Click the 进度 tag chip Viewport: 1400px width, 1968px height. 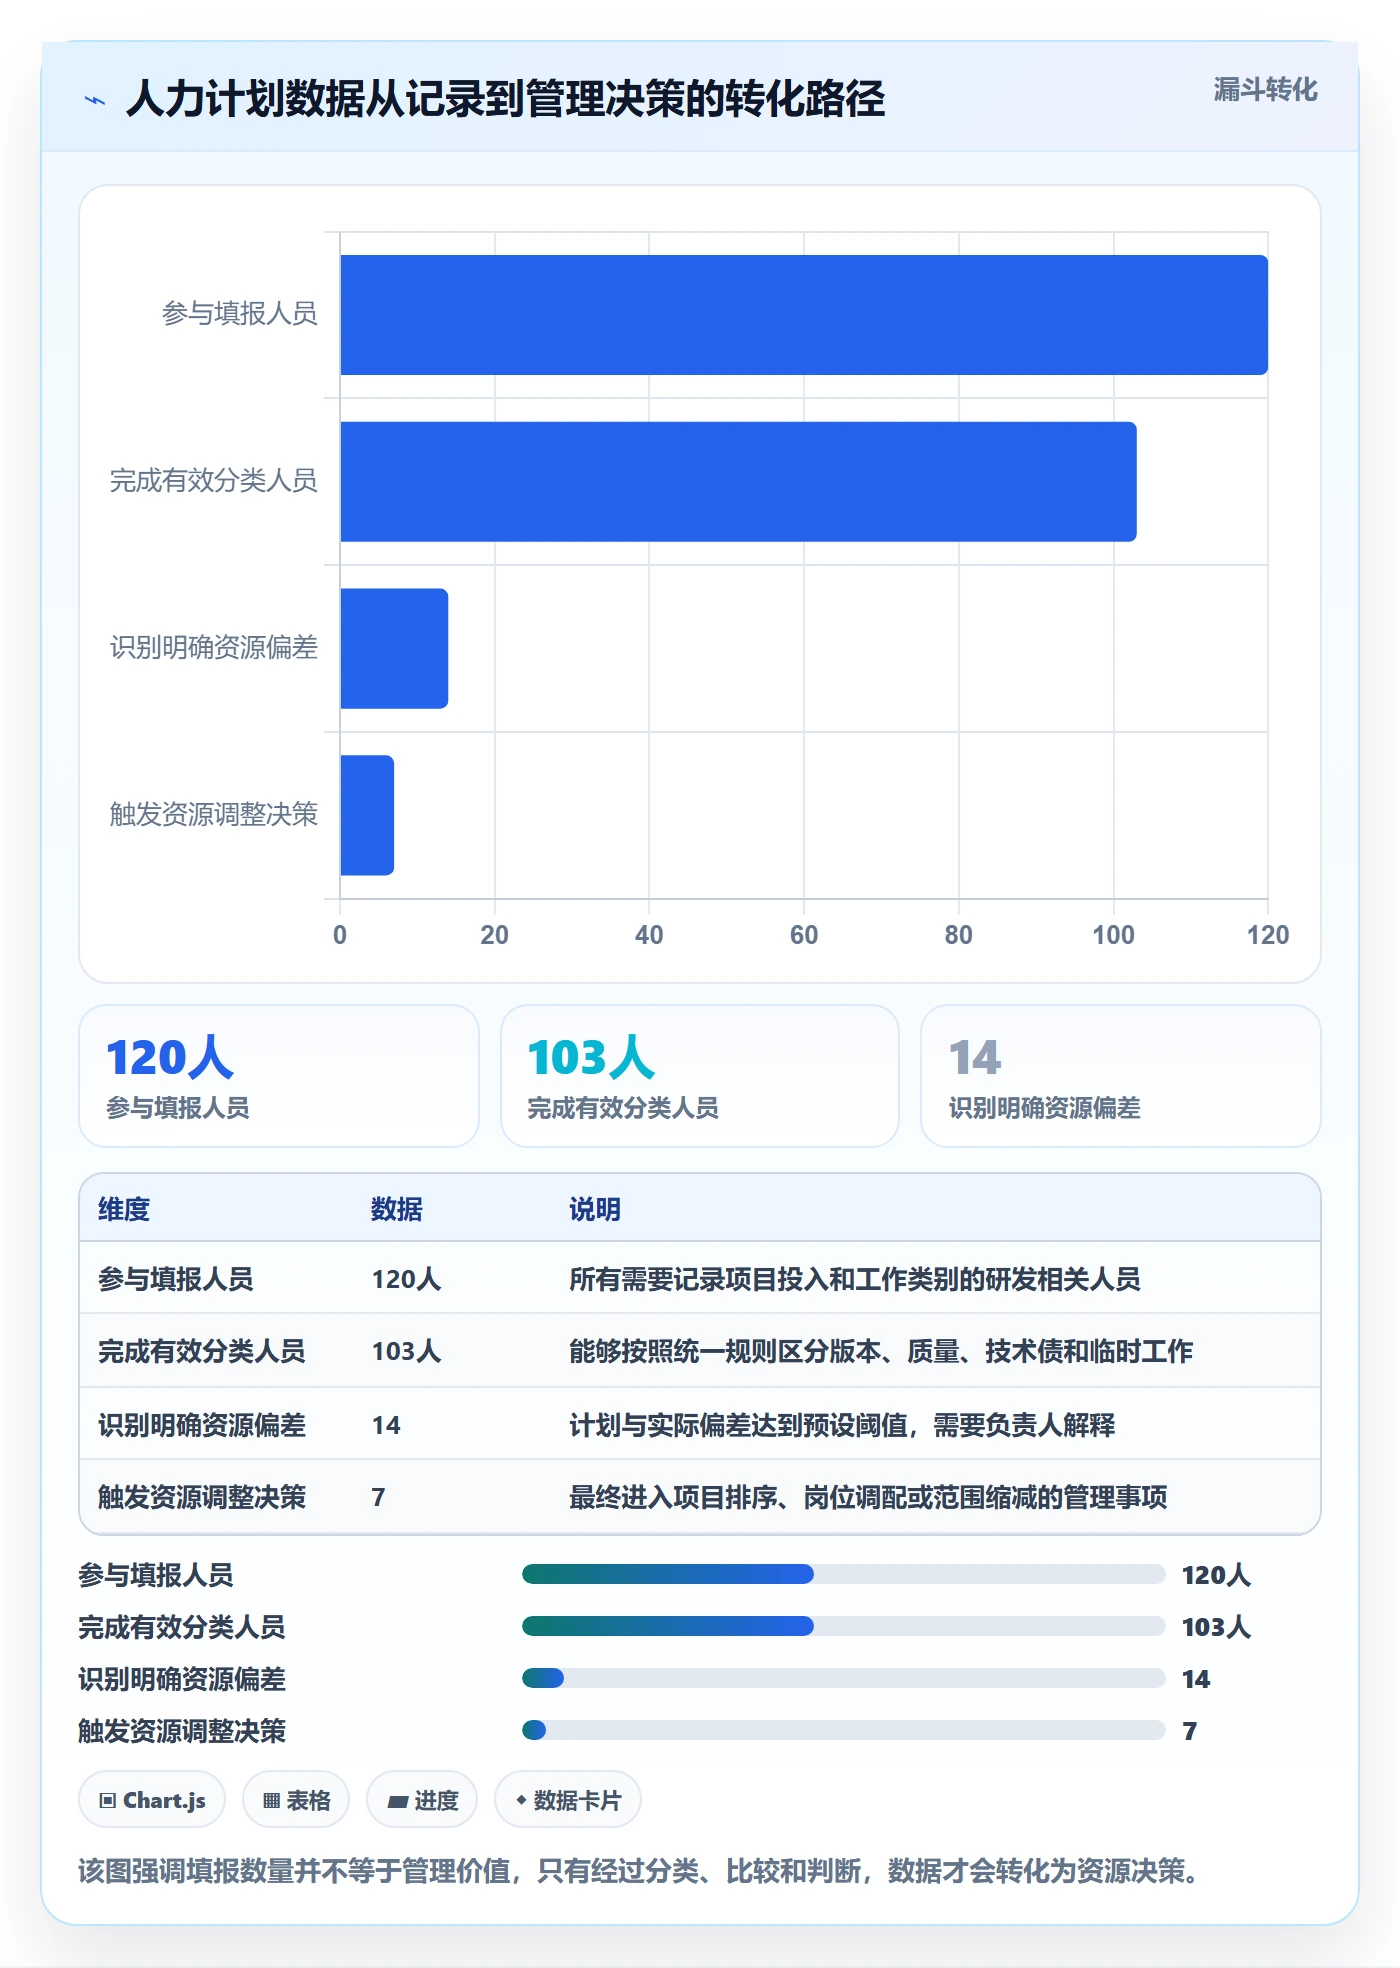422,1800
